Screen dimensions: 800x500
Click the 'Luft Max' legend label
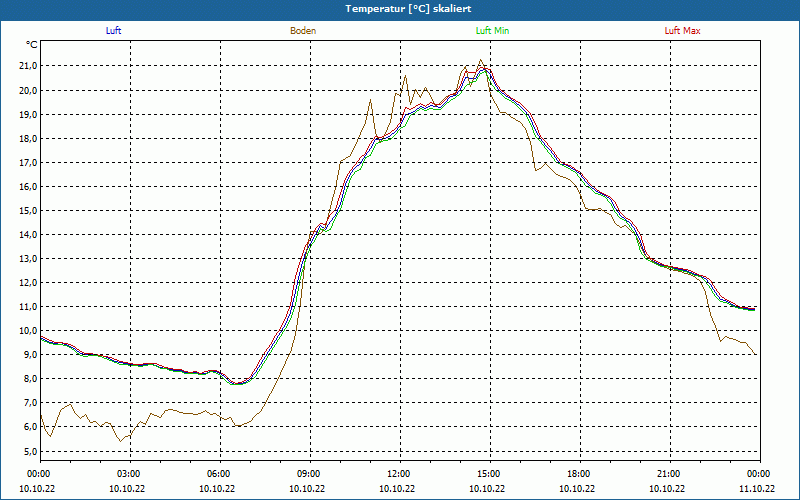(682, 31)
